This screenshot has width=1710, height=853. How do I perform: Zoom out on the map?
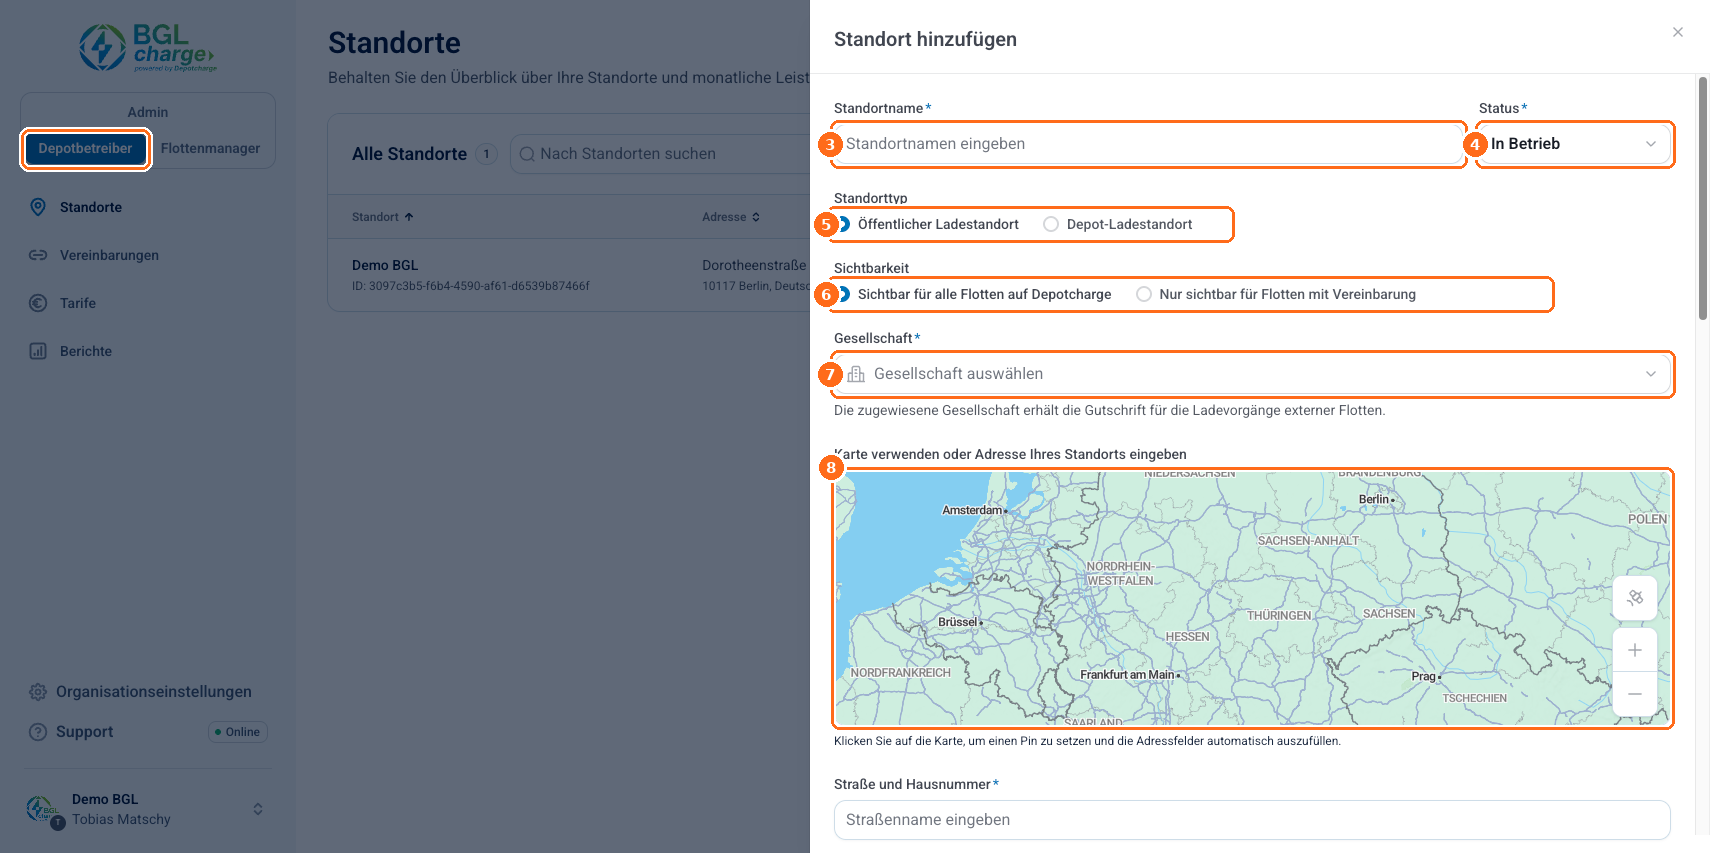coord(1635,694)
